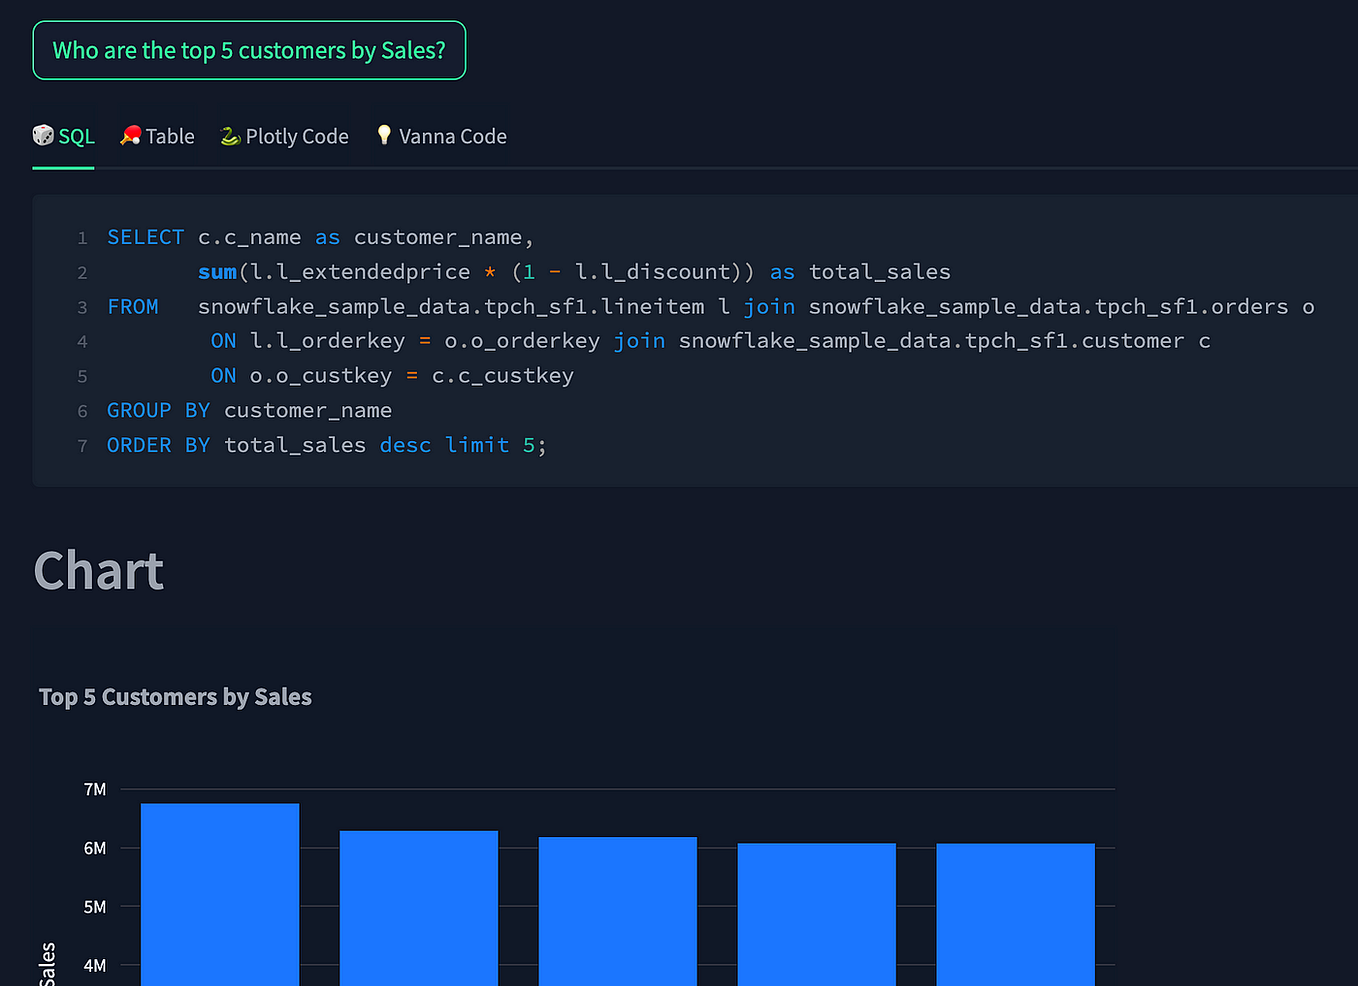Click the dice icon on the SQL tab
The height and width of the screenshot is (986, 1358).
[42, 136]
